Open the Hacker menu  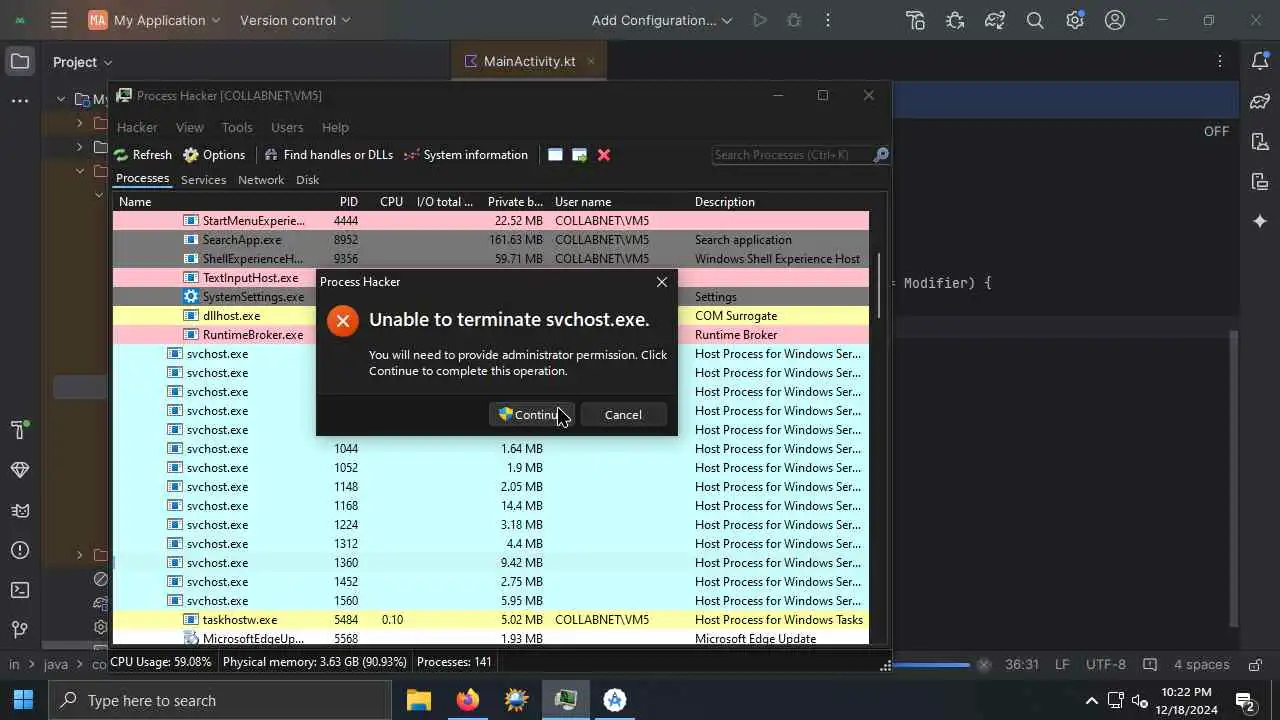(137, 127)
